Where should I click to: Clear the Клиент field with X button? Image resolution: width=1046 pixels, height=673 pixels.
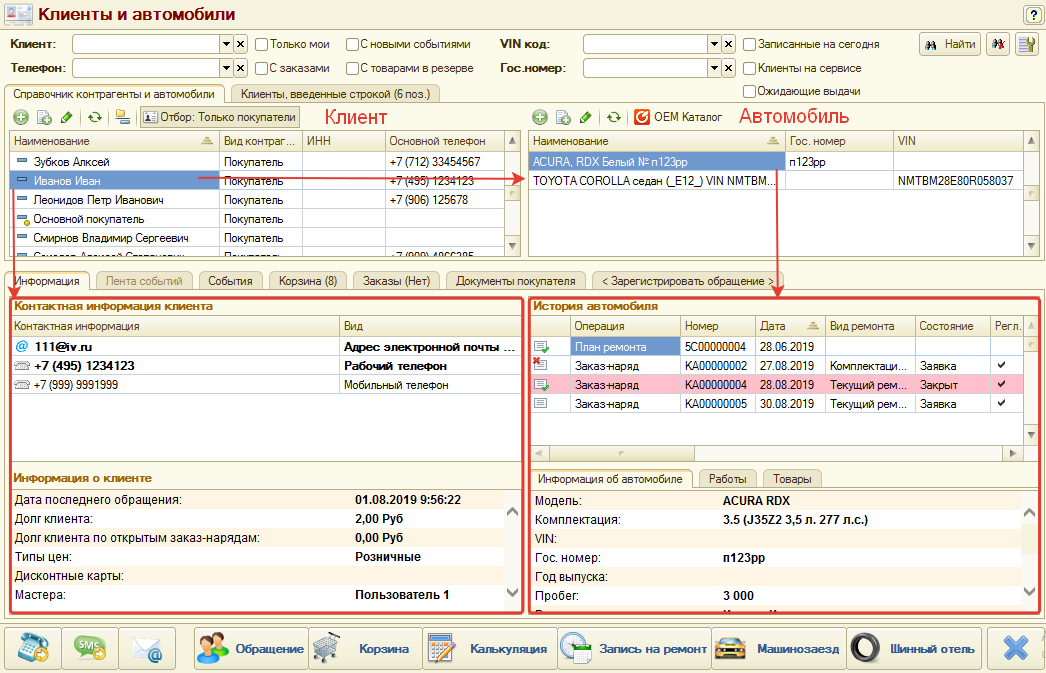[241, 45]
